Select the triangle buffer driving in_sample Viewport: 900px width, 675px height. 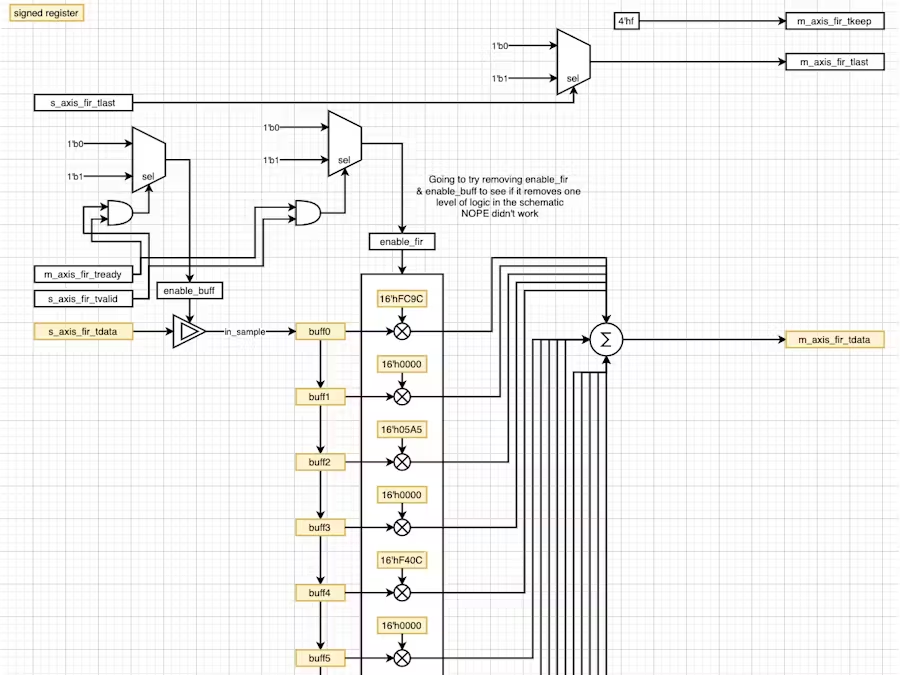(188, 331)
